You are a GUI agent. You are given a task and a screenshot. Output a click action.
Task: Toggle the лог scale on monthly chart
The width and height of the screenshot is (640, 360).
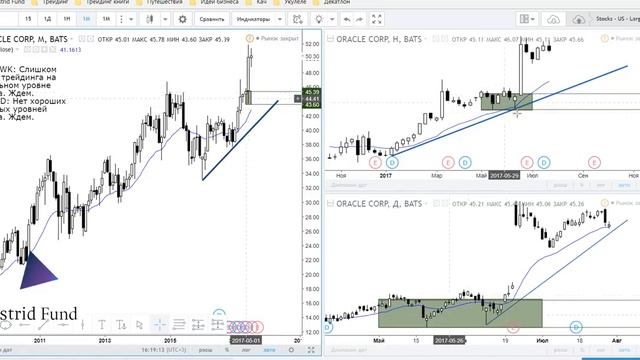tap(246, 350)
